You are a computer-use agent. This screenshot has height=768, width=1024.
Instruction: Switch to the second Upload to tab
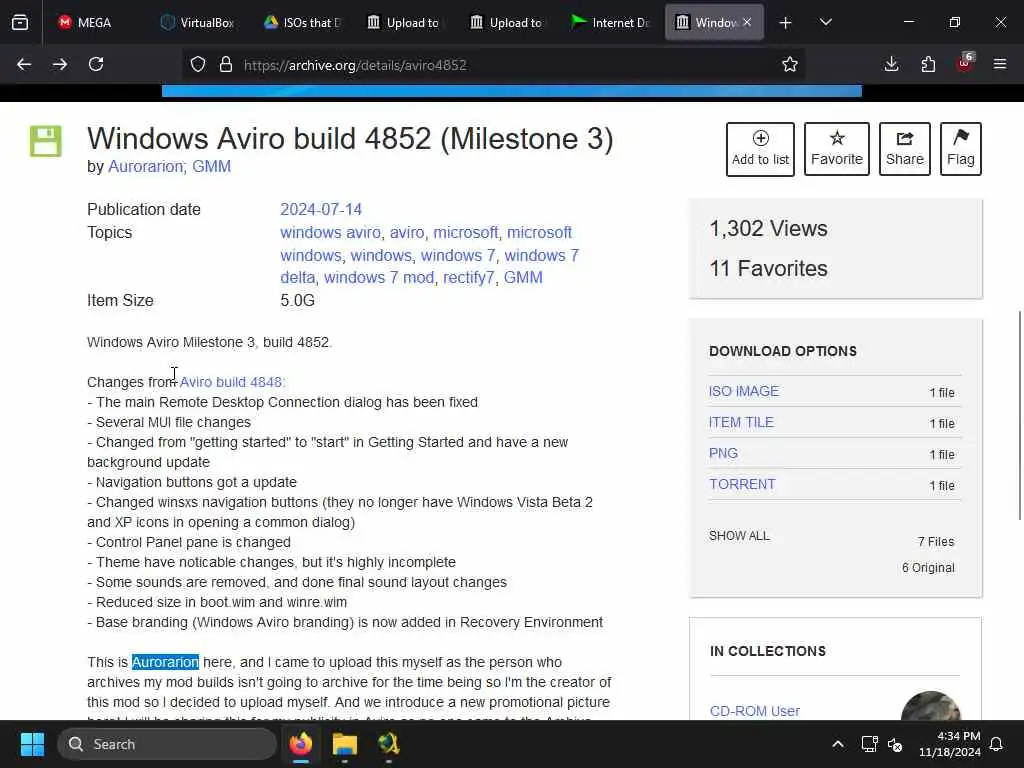506,23
